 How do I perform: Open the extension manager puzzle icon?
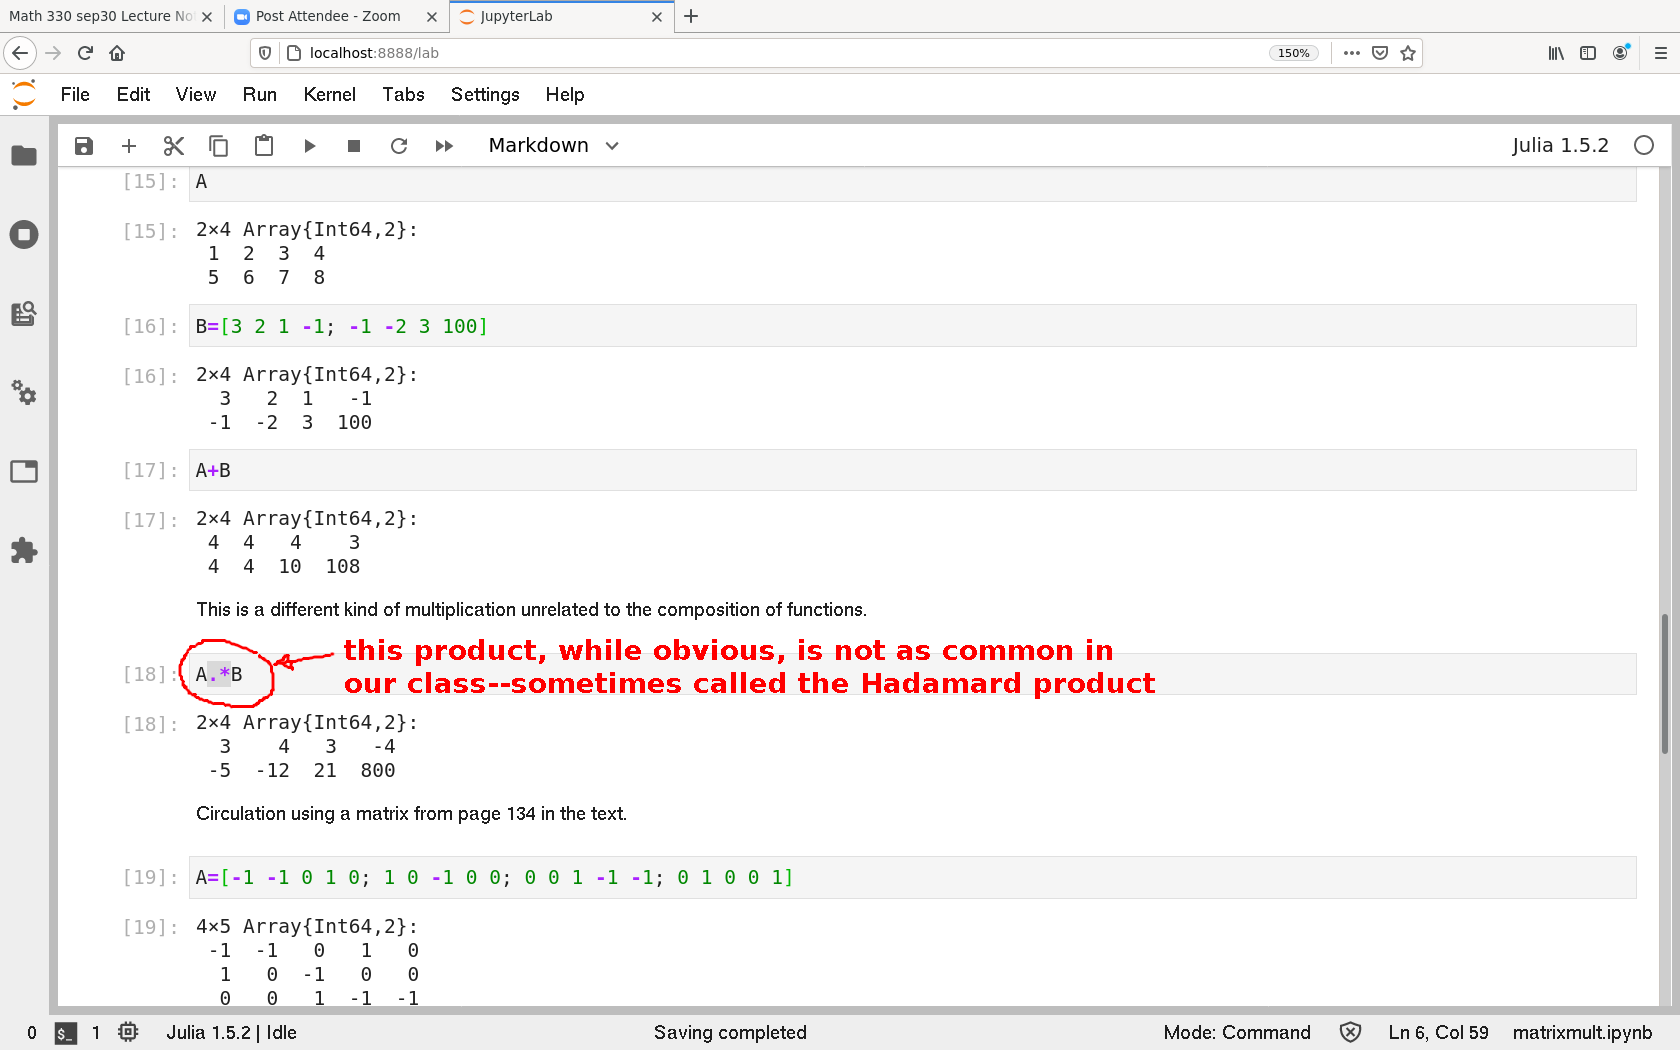24,550
